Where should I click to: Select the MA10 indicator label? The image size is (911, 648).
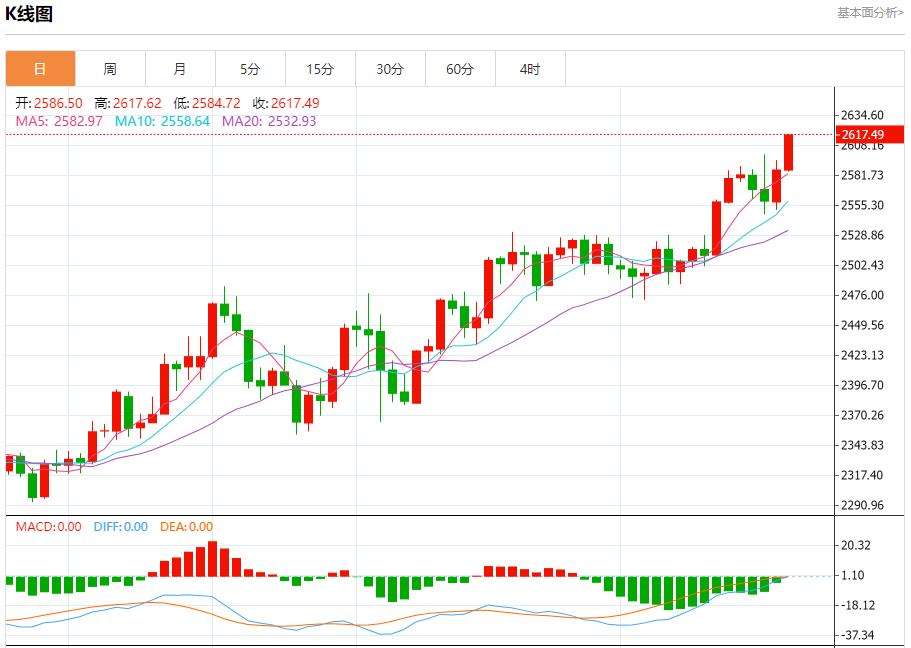click(x=162, y=121)
